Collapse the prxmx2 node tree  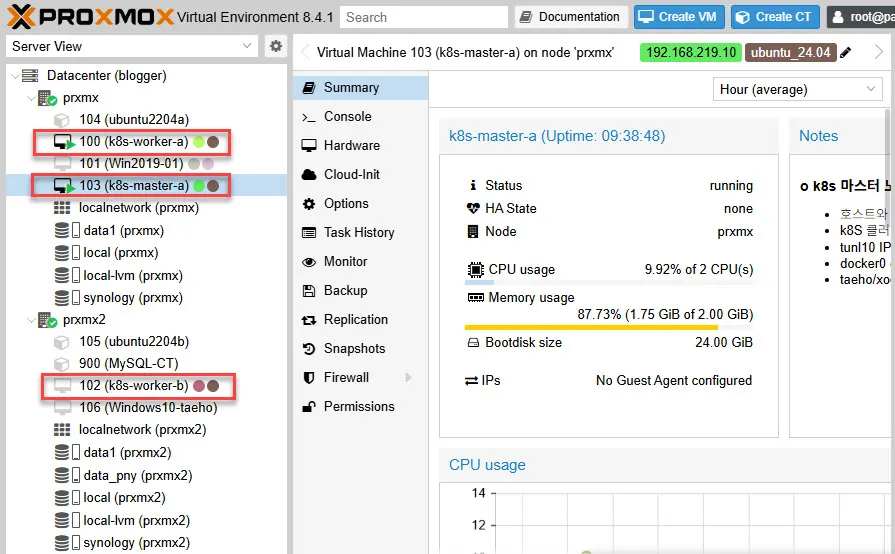(29, 320)
